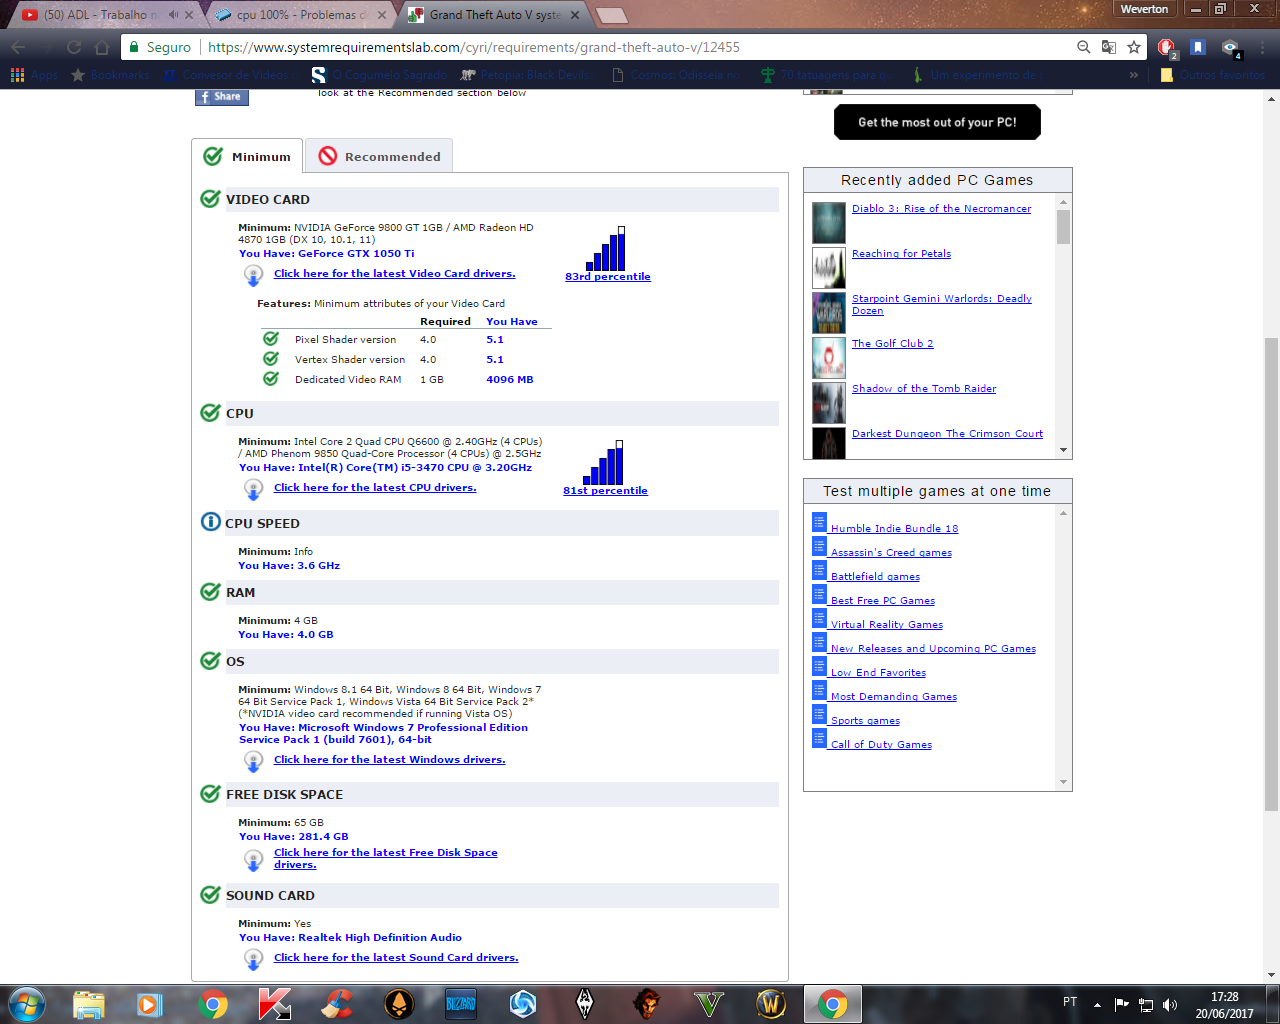Reload the page with the refresh button
Screen dimensions: 1280x1024
[x=74, y=47]
